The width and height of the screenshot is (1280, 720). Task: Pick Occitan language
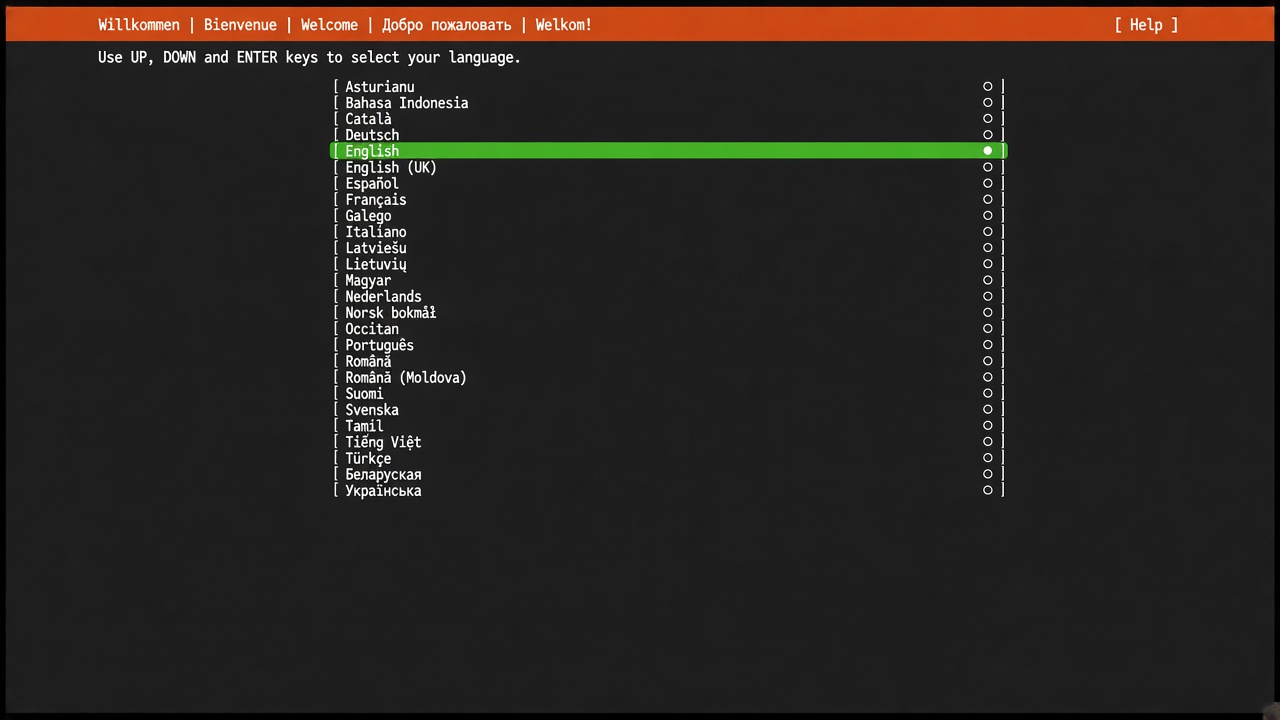coord(668,329)
